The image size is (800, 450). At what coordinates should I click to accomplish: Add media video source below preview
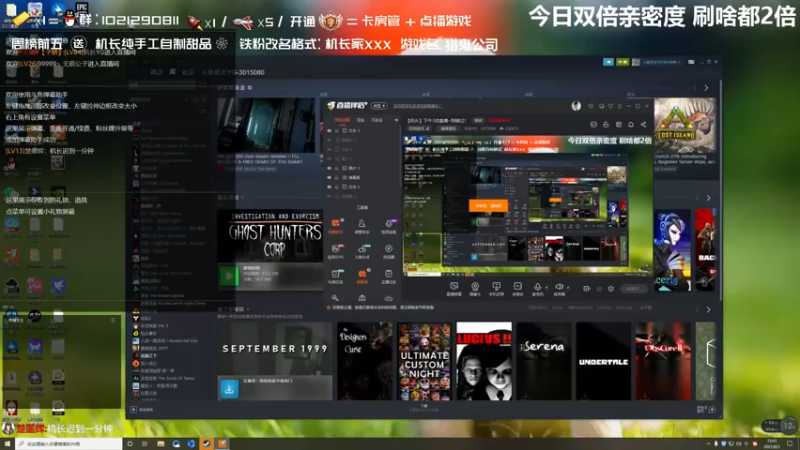(x=517, y=289)
